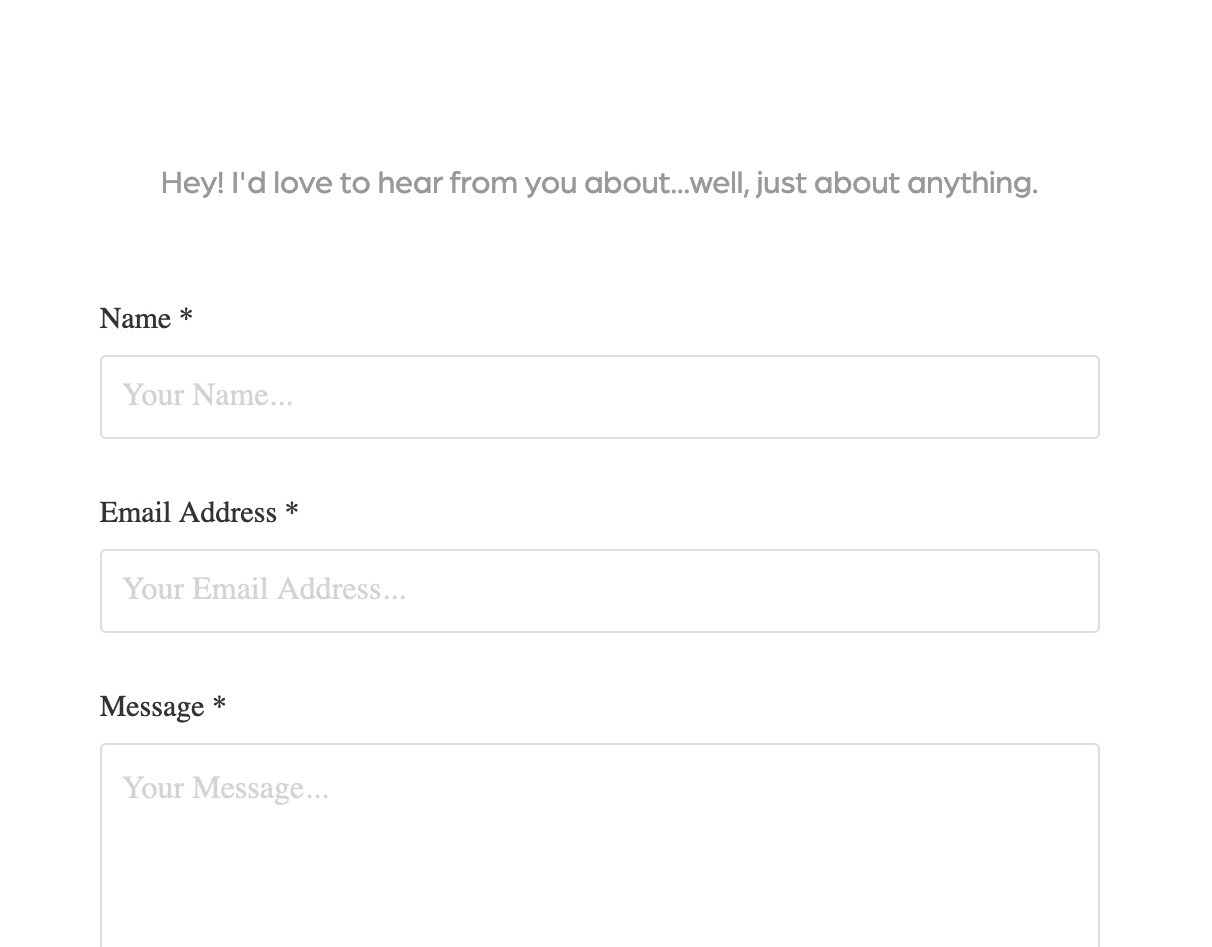Click the empty lower area of Message box
The width and height of the screenshot is (1212, 947).
[x=600, y=910]
